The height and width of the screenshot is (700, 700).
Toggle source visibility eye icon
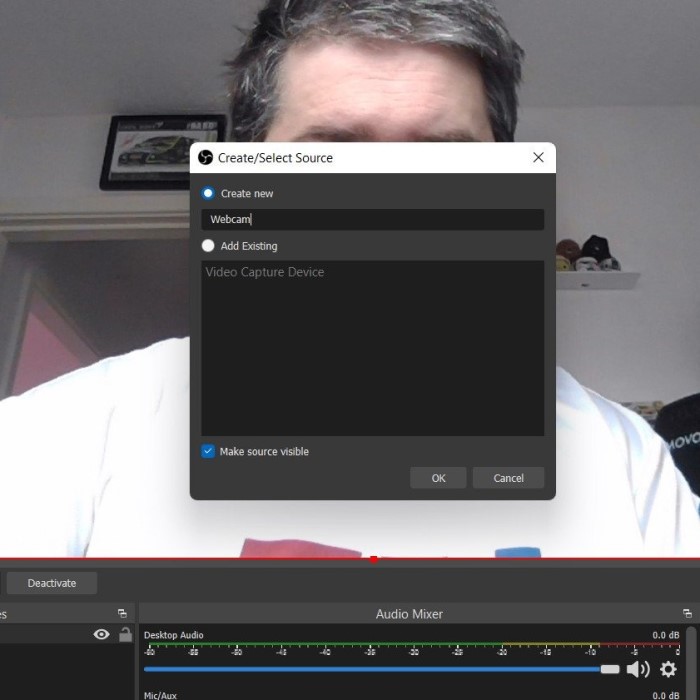tap(101, 634)
